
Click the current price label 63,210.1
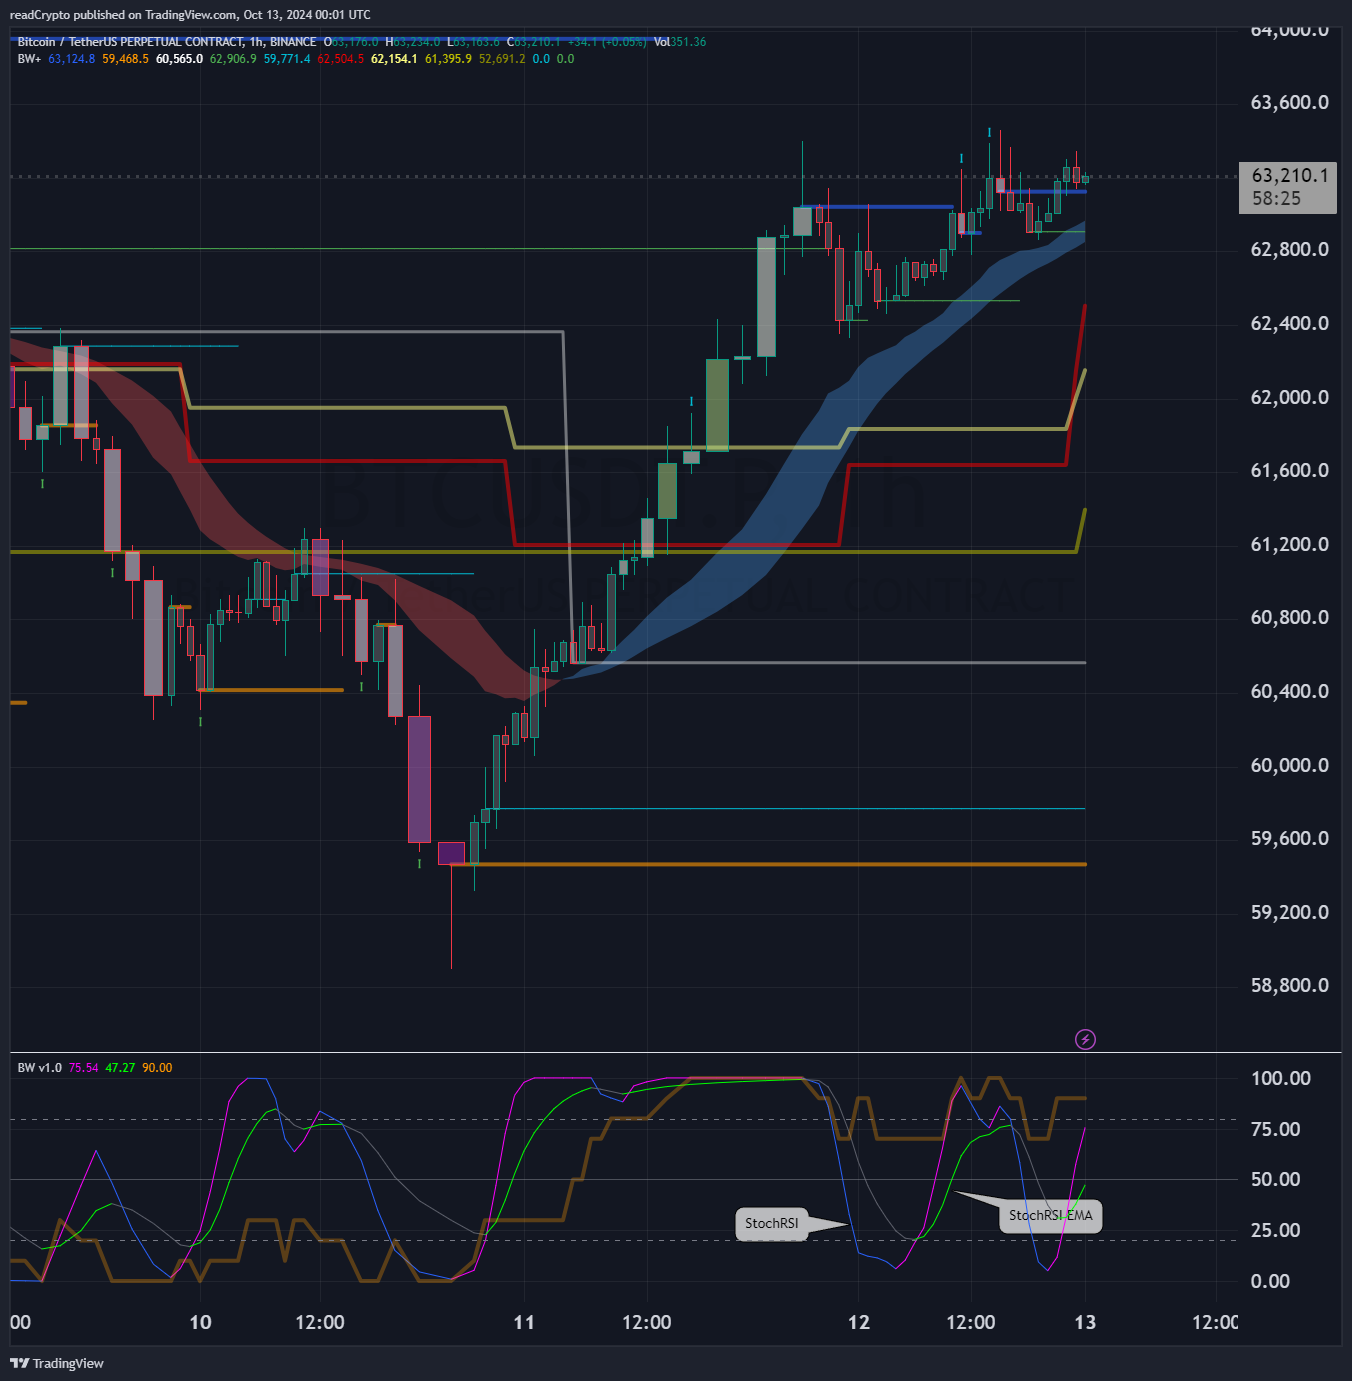[x=1290, y=176]
